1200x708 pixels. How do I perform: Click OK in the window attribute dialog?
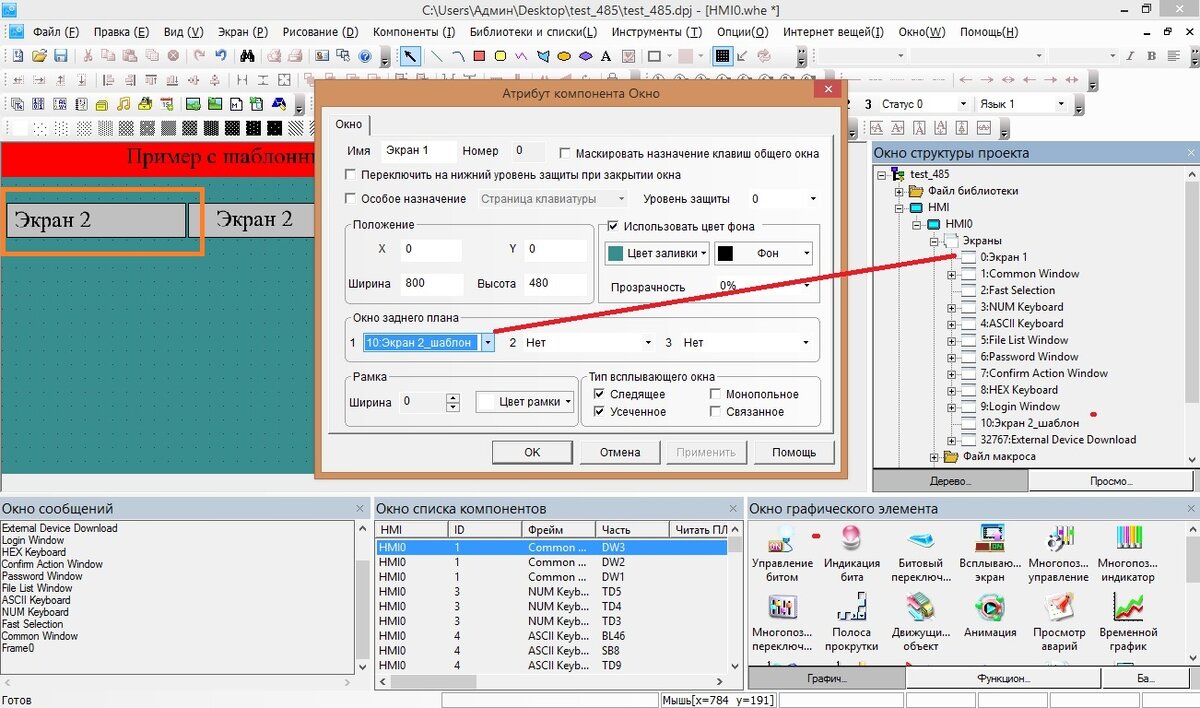pos(532,452)
